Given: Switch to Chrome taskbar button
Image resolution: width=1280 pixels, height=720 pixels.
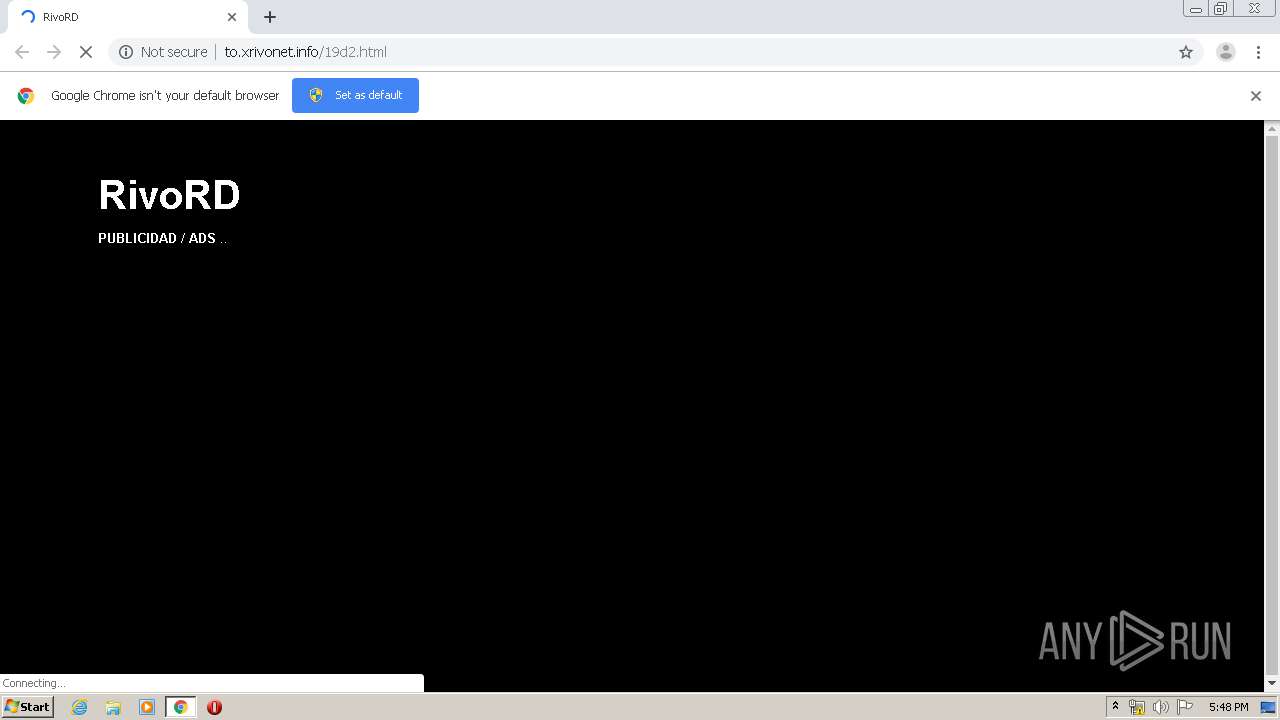Looking at the screenshot, I should (181, 707).
